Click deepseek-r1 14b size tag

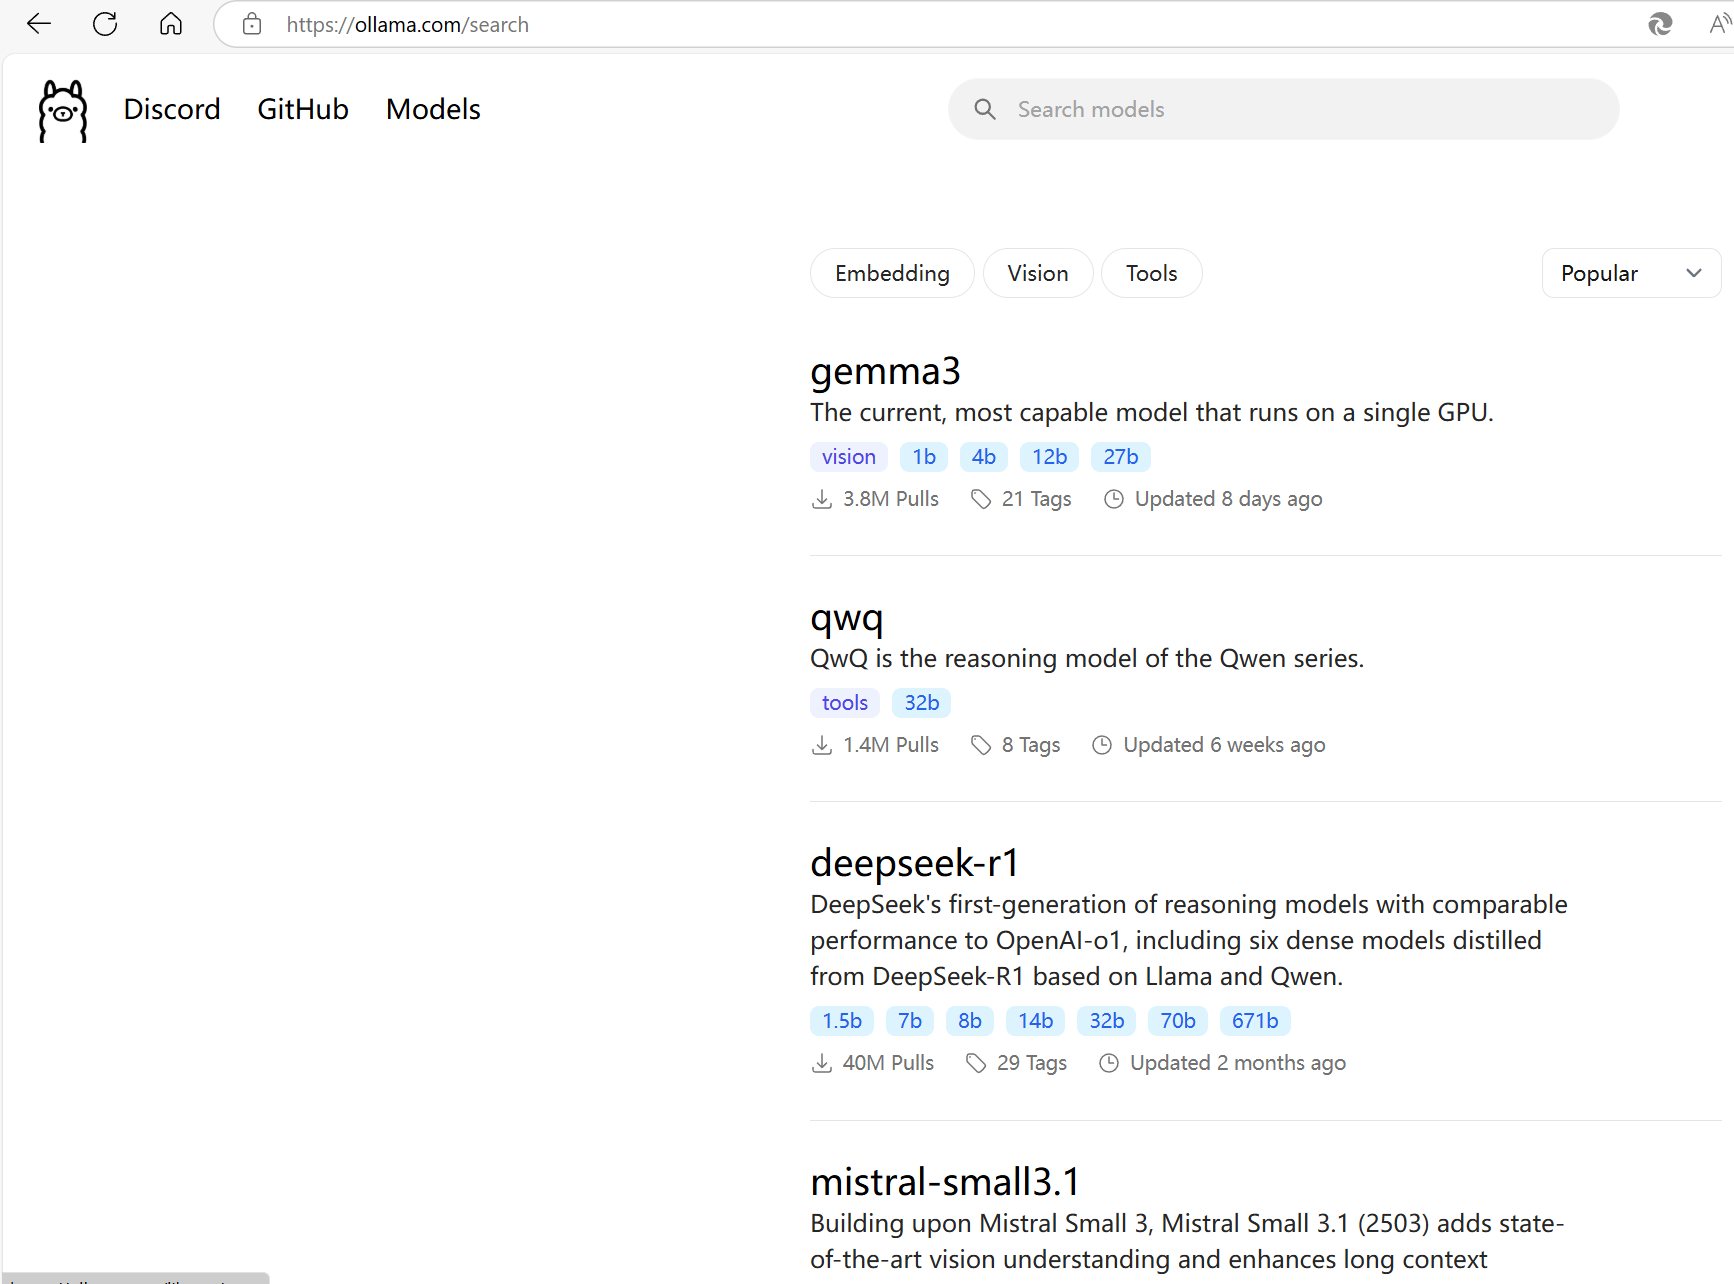[x=1036, y=1021]
